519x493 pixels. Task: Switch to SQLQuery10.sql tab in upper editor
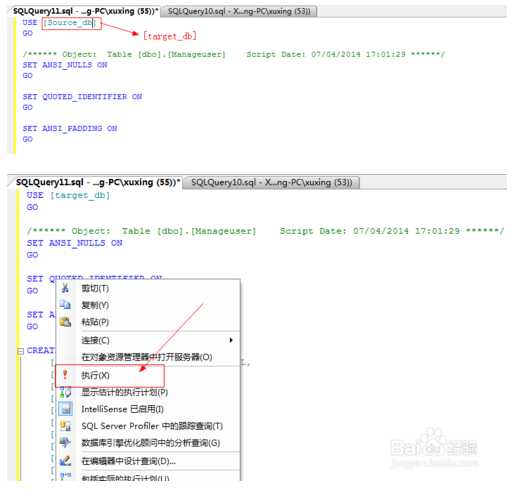[239, 11]
